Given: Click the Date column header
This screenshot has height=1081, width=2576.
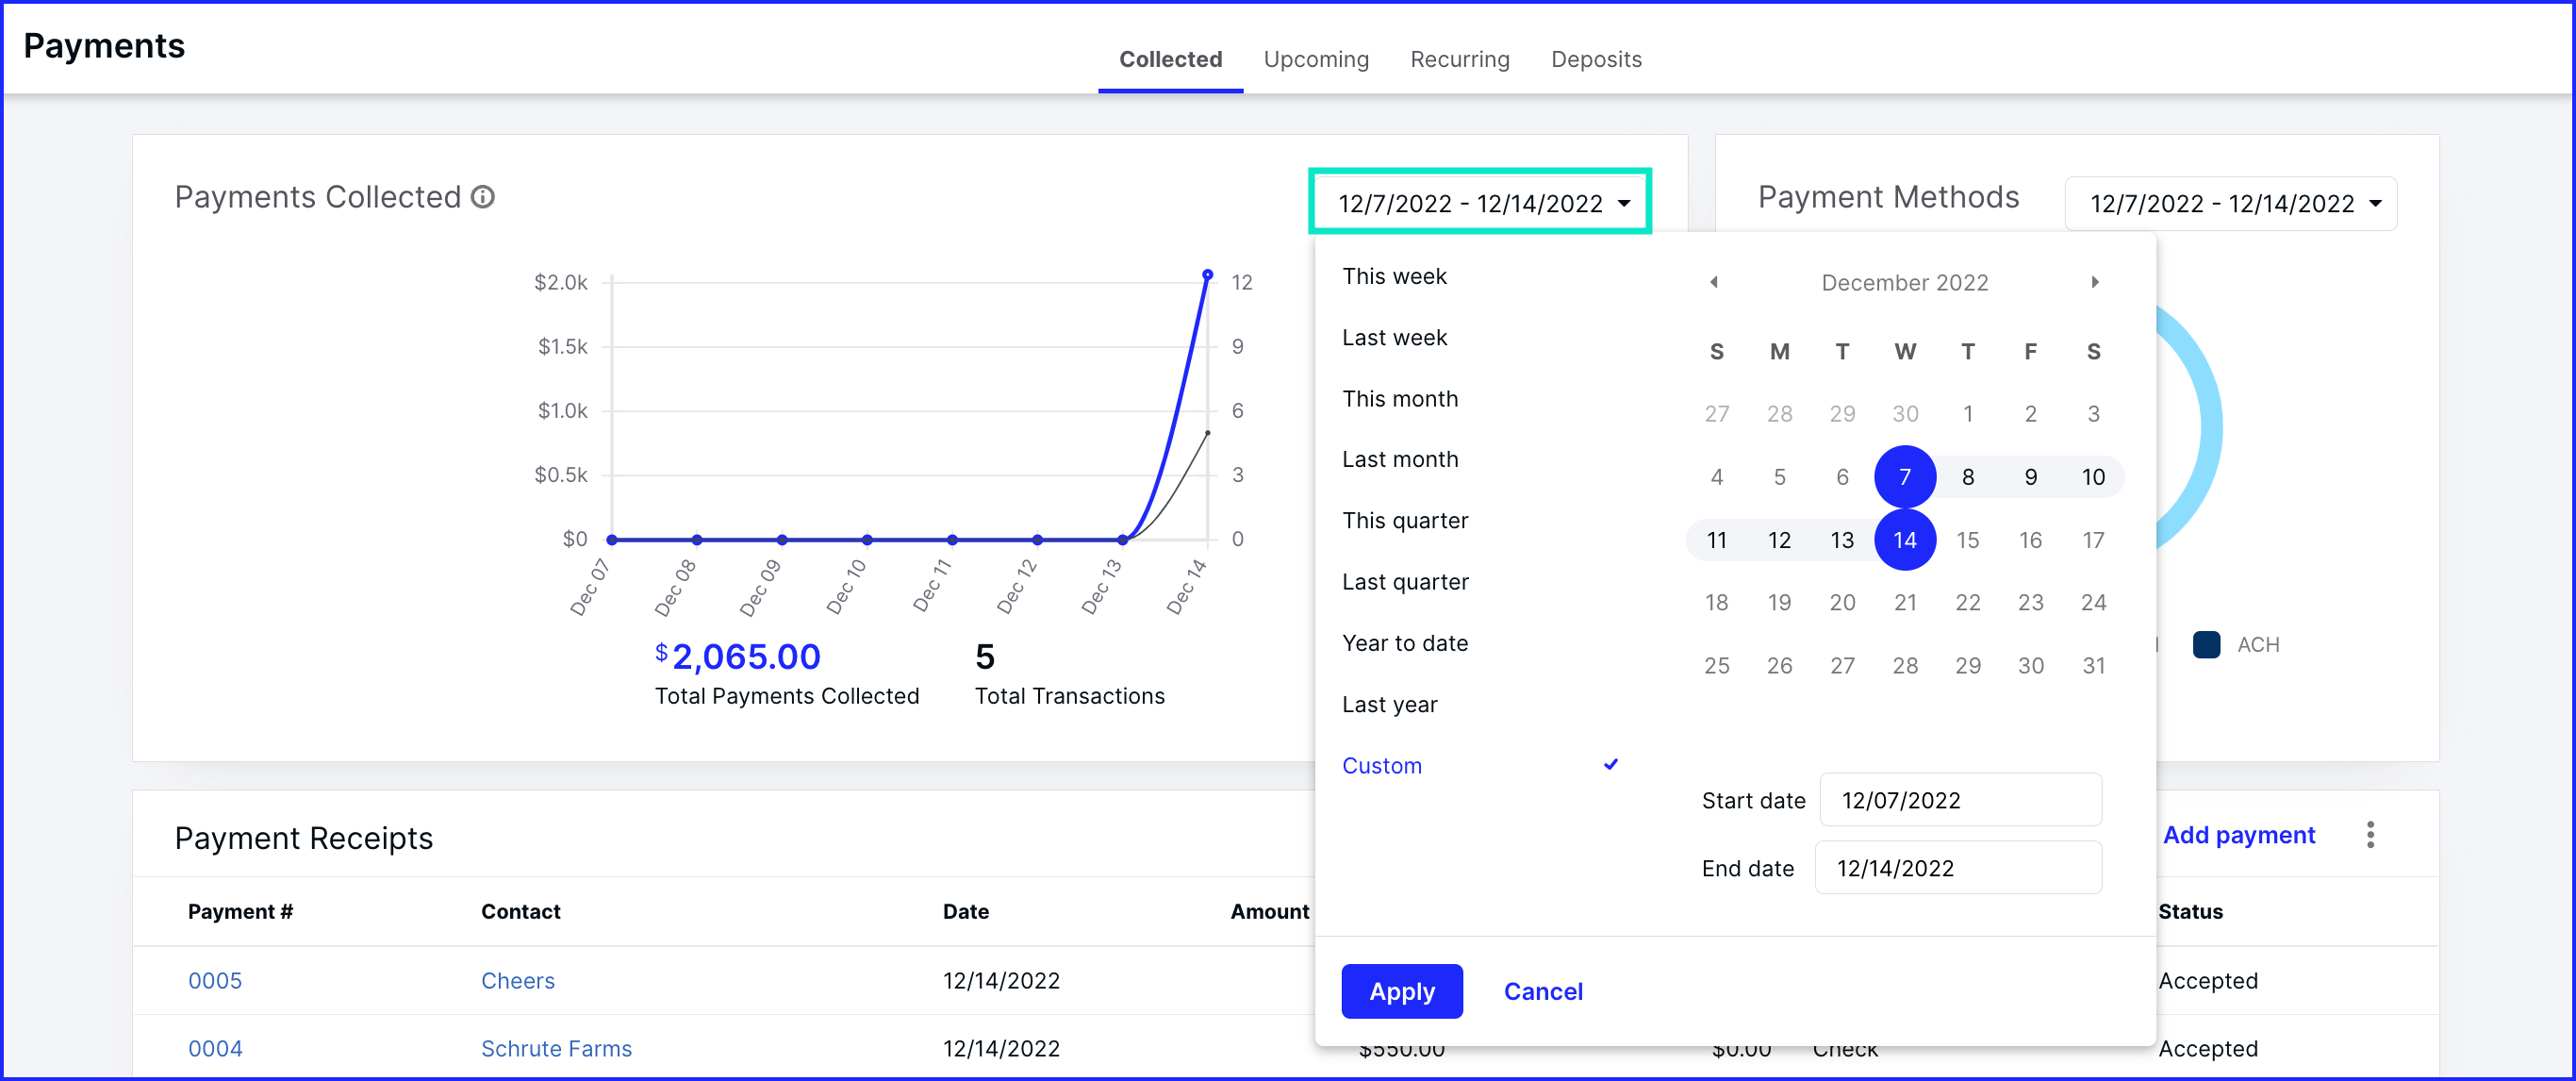Looking at the screenshot, I should coord(965,912).
